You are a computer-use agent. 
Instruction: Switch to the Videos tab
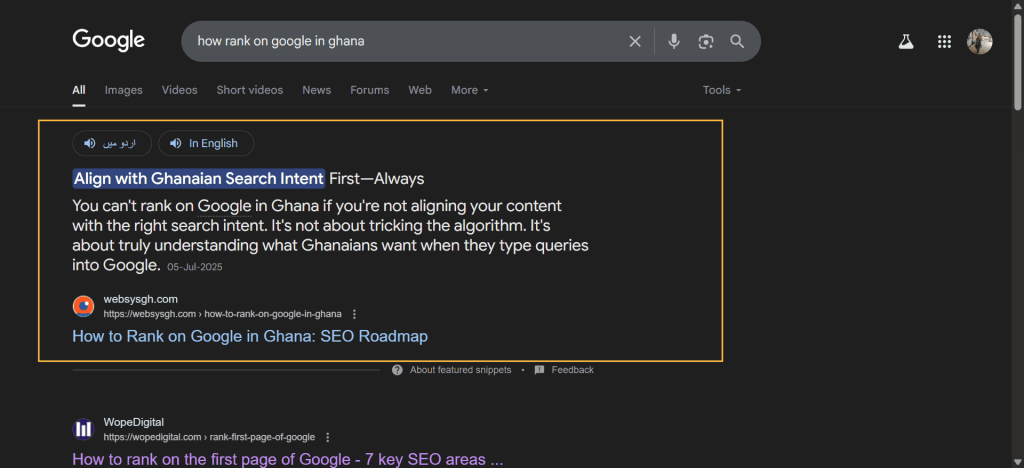(180, 90)
